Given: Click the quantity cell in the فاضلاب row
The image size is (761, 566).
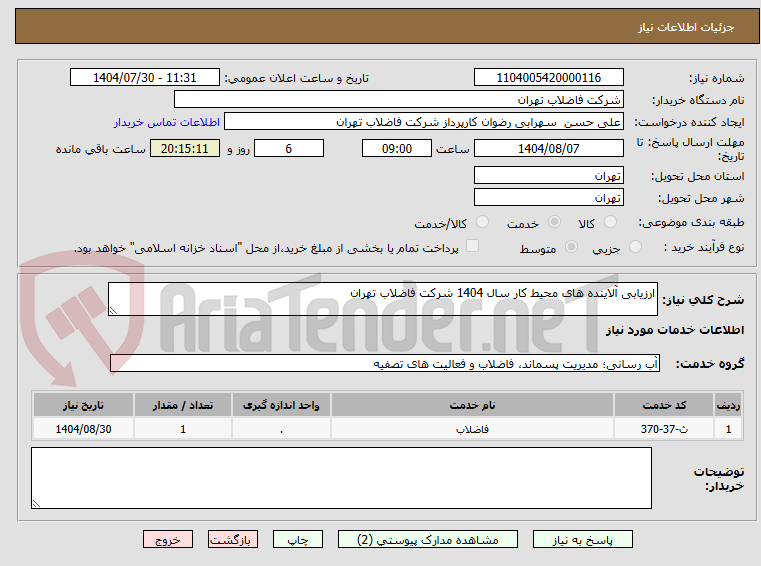Looking at the screenshot, I should pos(182,429).
